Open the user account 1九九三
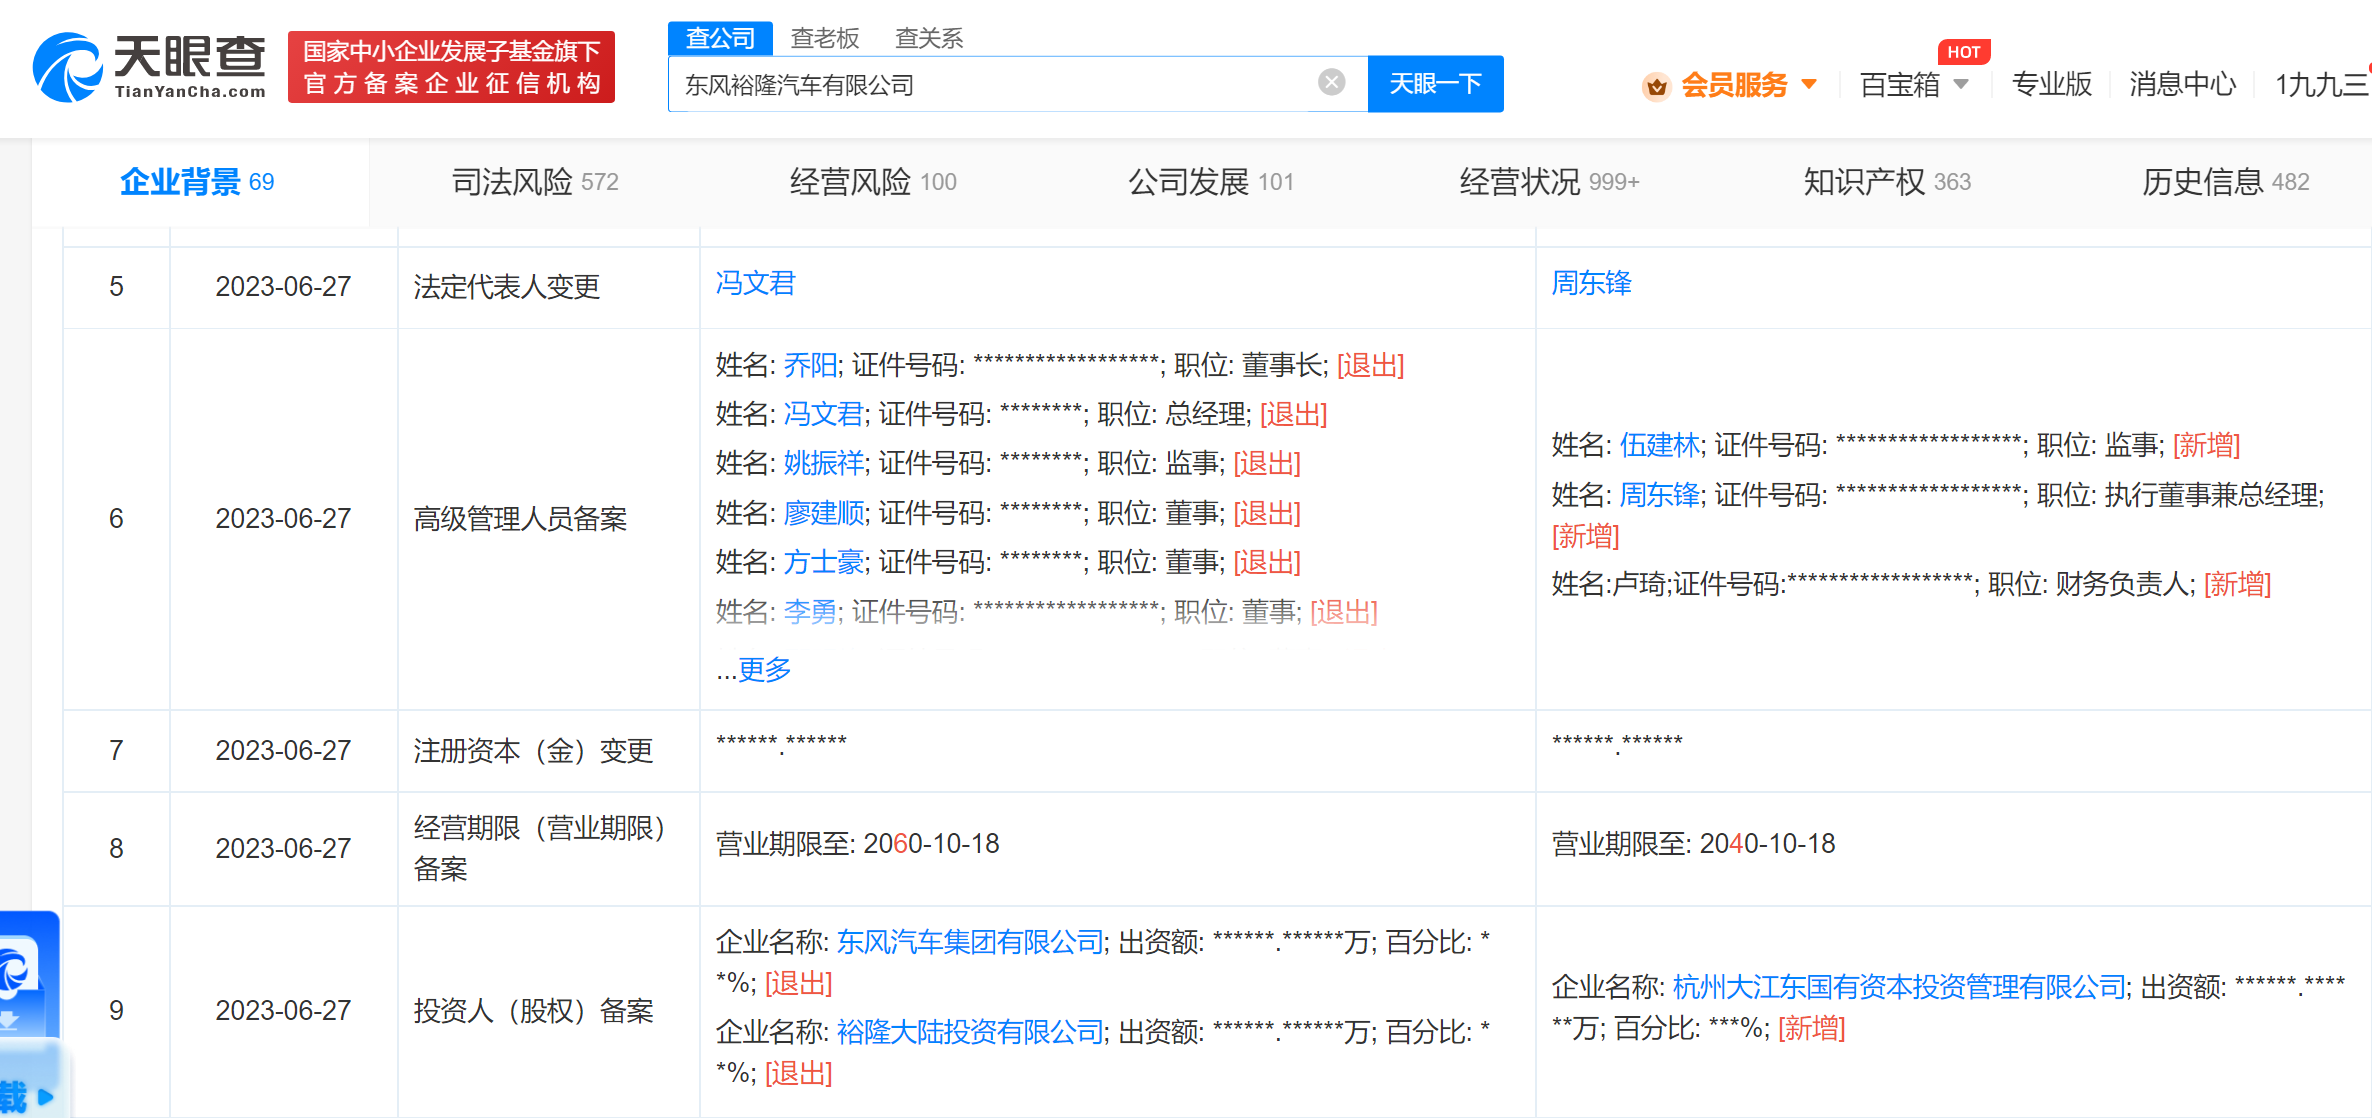This screenshot has width=2372, height=1118. 2322,85
